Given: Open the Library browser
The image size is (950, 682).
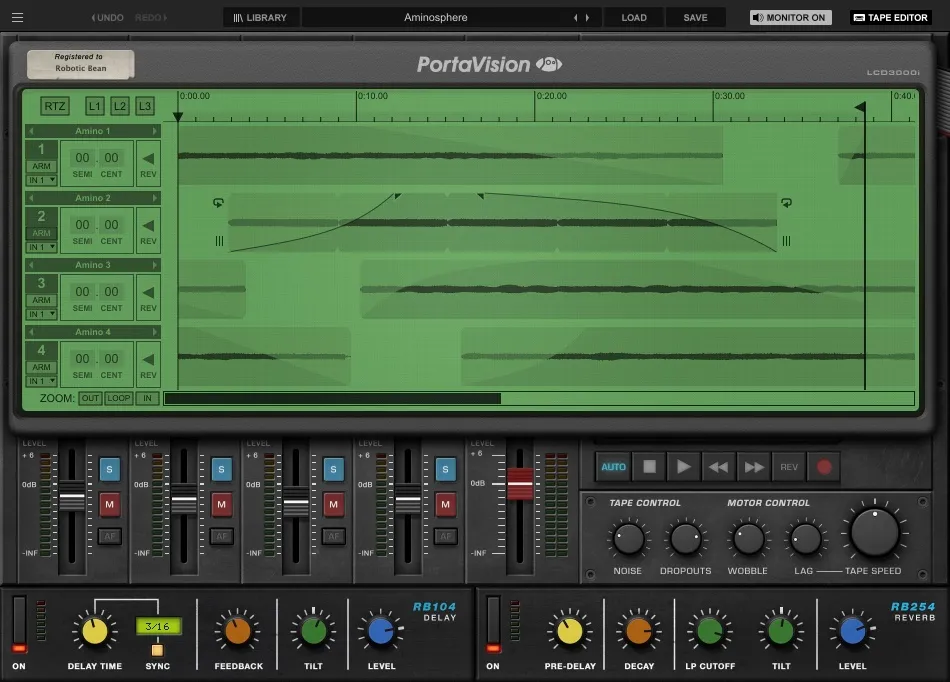Looking at the screenshot, I should click(x=261, y=18).
